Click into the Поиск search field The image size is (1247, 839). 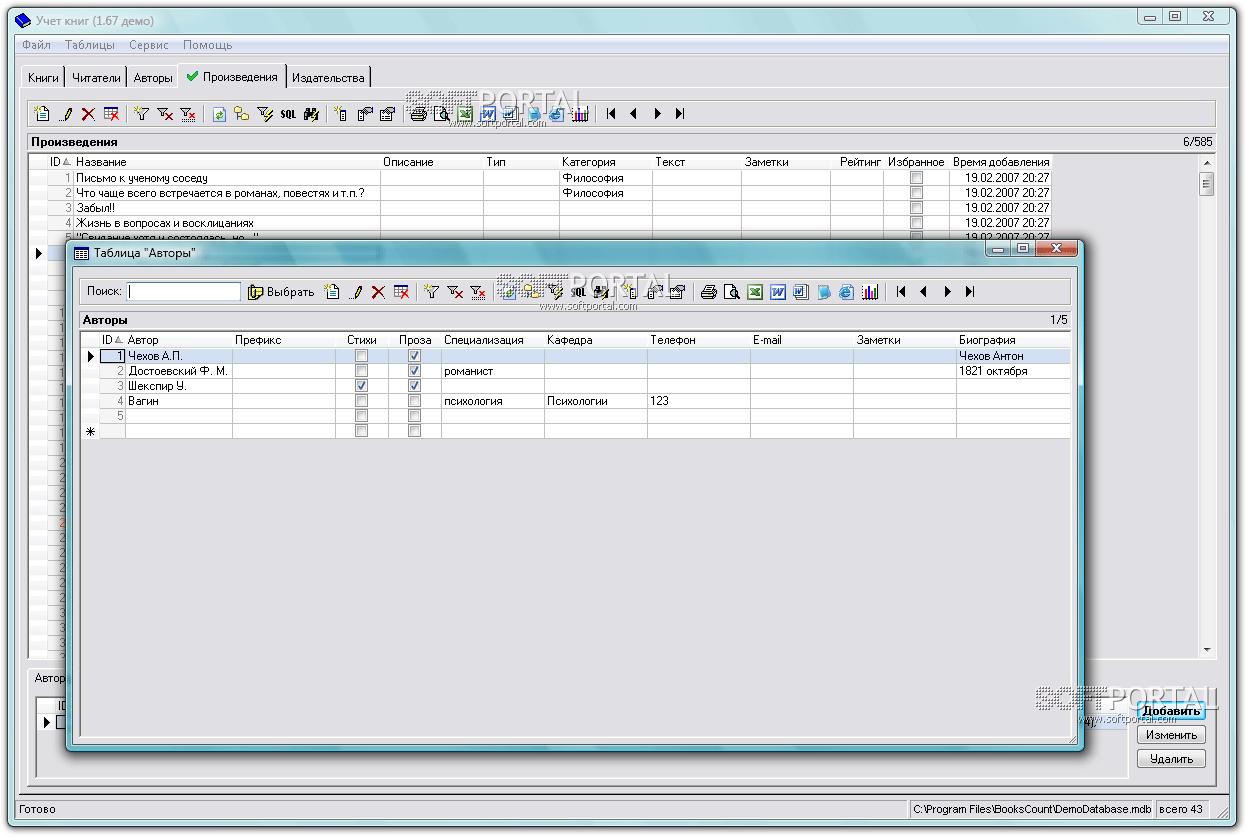tap(184, 292)
